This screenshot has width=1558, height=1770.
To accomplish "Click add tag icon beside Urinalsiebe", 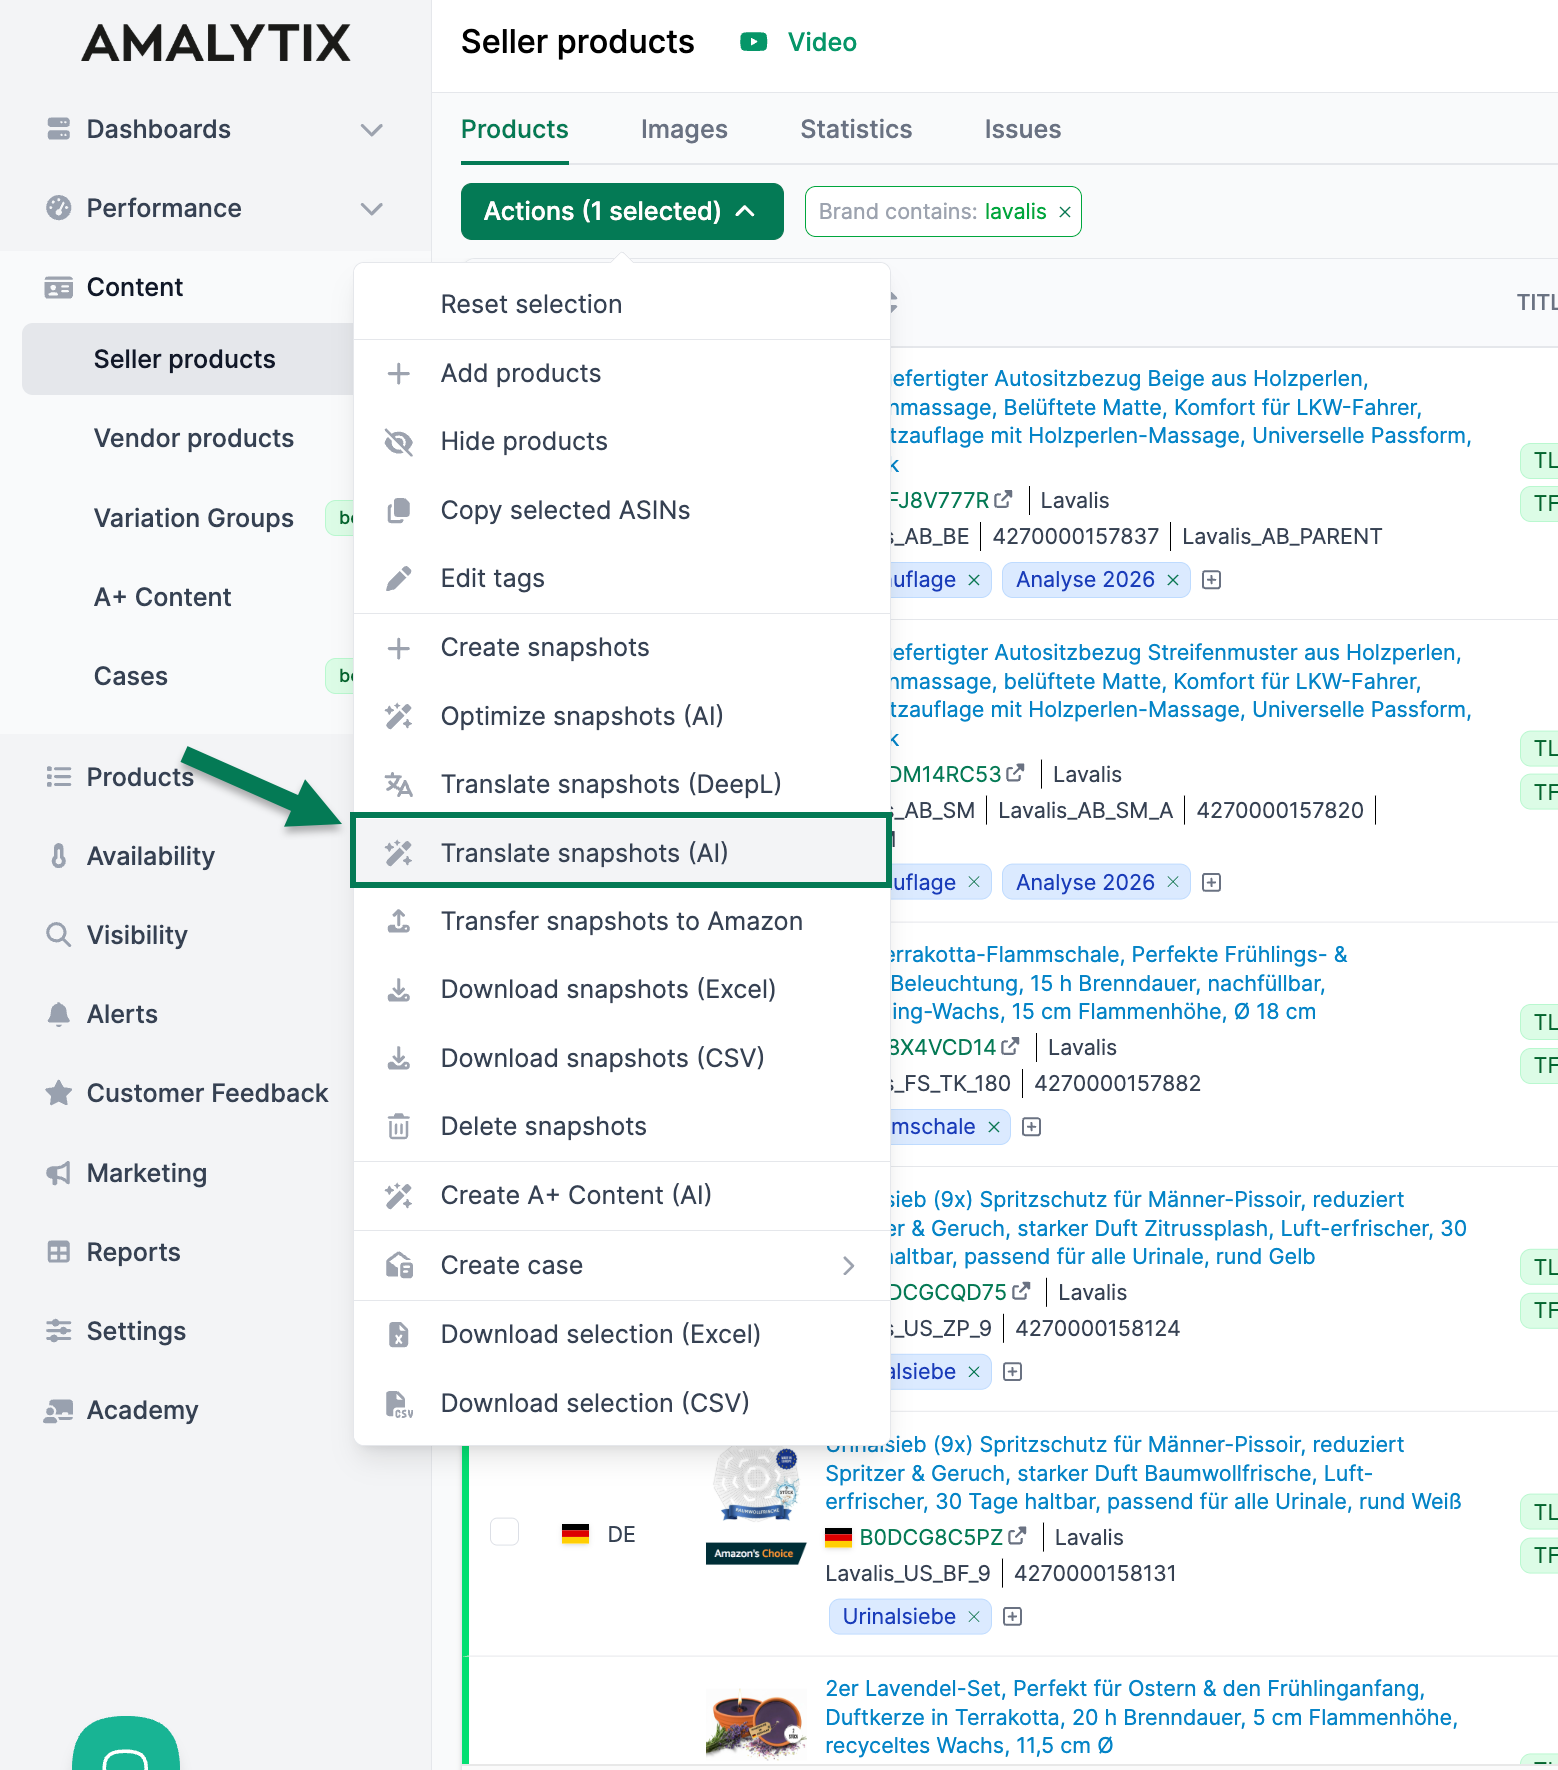I will pos(1012,1617).
